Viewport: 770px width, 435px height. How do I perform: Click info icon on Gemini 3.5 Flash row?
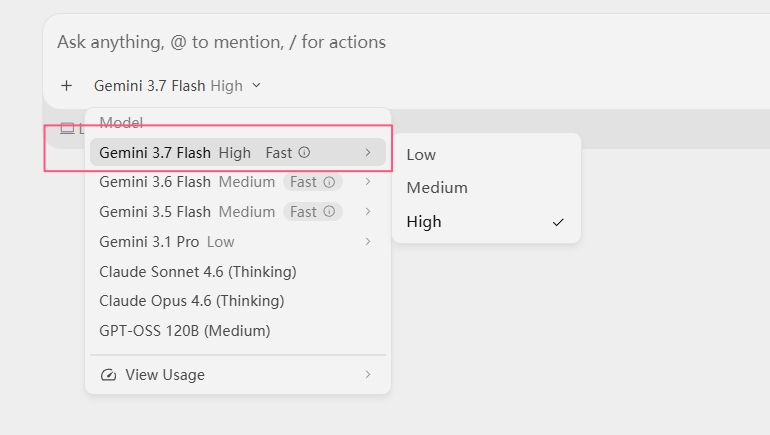pyautogui.click(x=329, y=212)
